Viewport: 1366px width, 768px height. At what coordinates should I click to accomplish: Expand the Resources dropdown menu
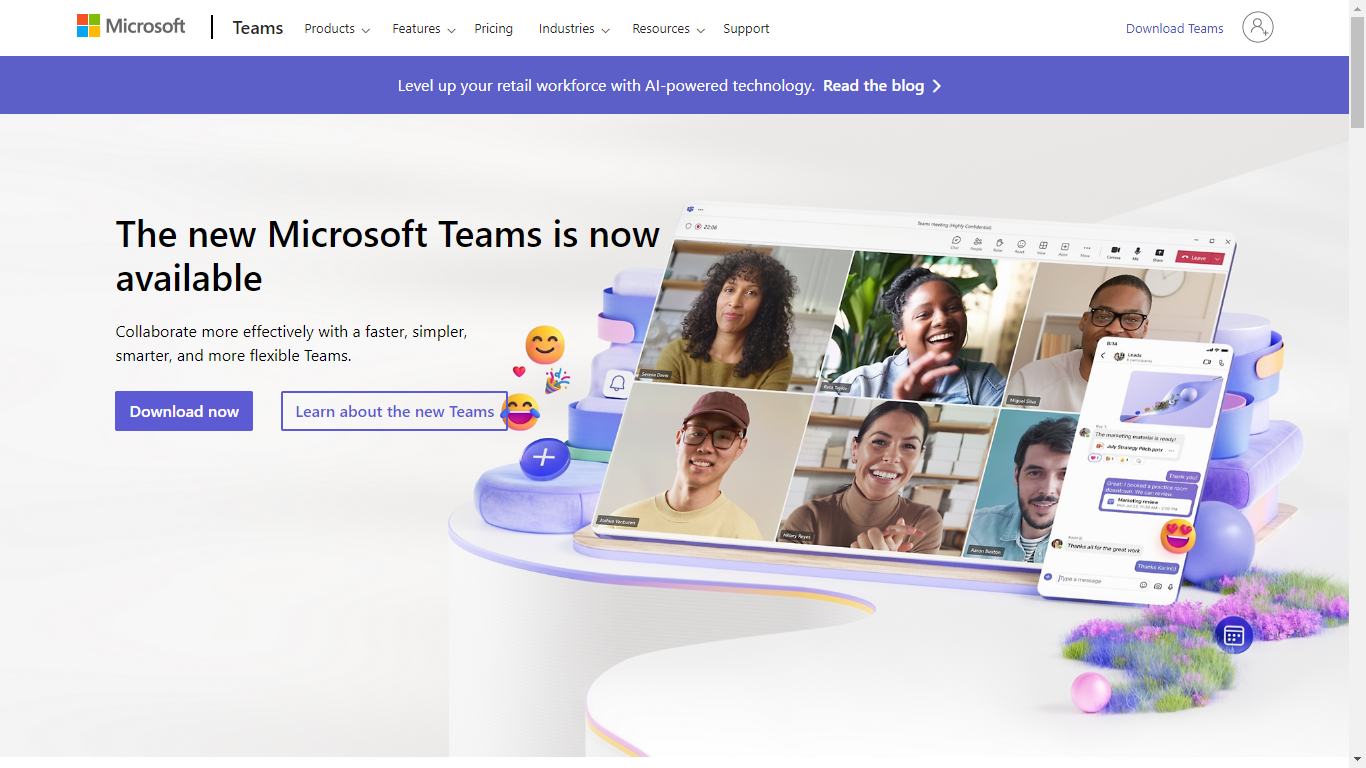(x=669, y=29)
